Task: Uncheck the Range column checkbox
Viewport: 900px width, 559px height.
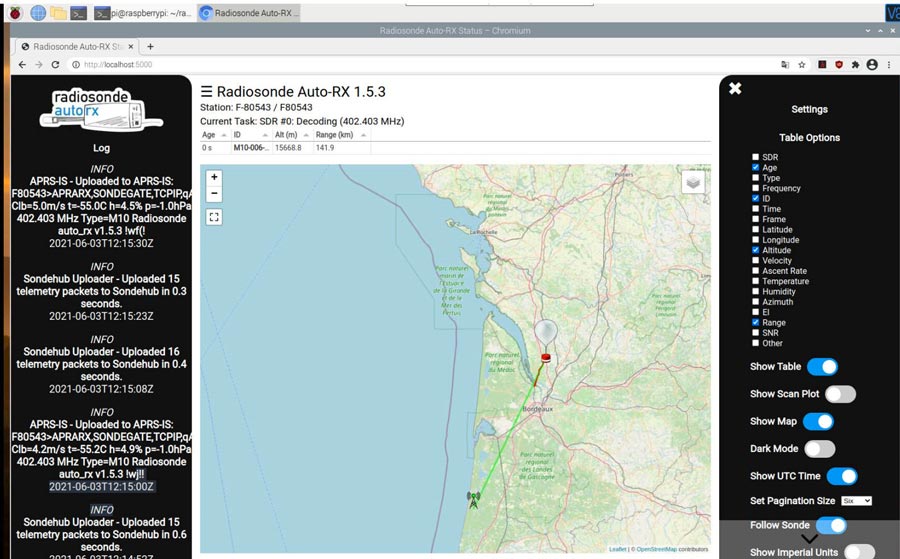Action: [x=755, y=322]
